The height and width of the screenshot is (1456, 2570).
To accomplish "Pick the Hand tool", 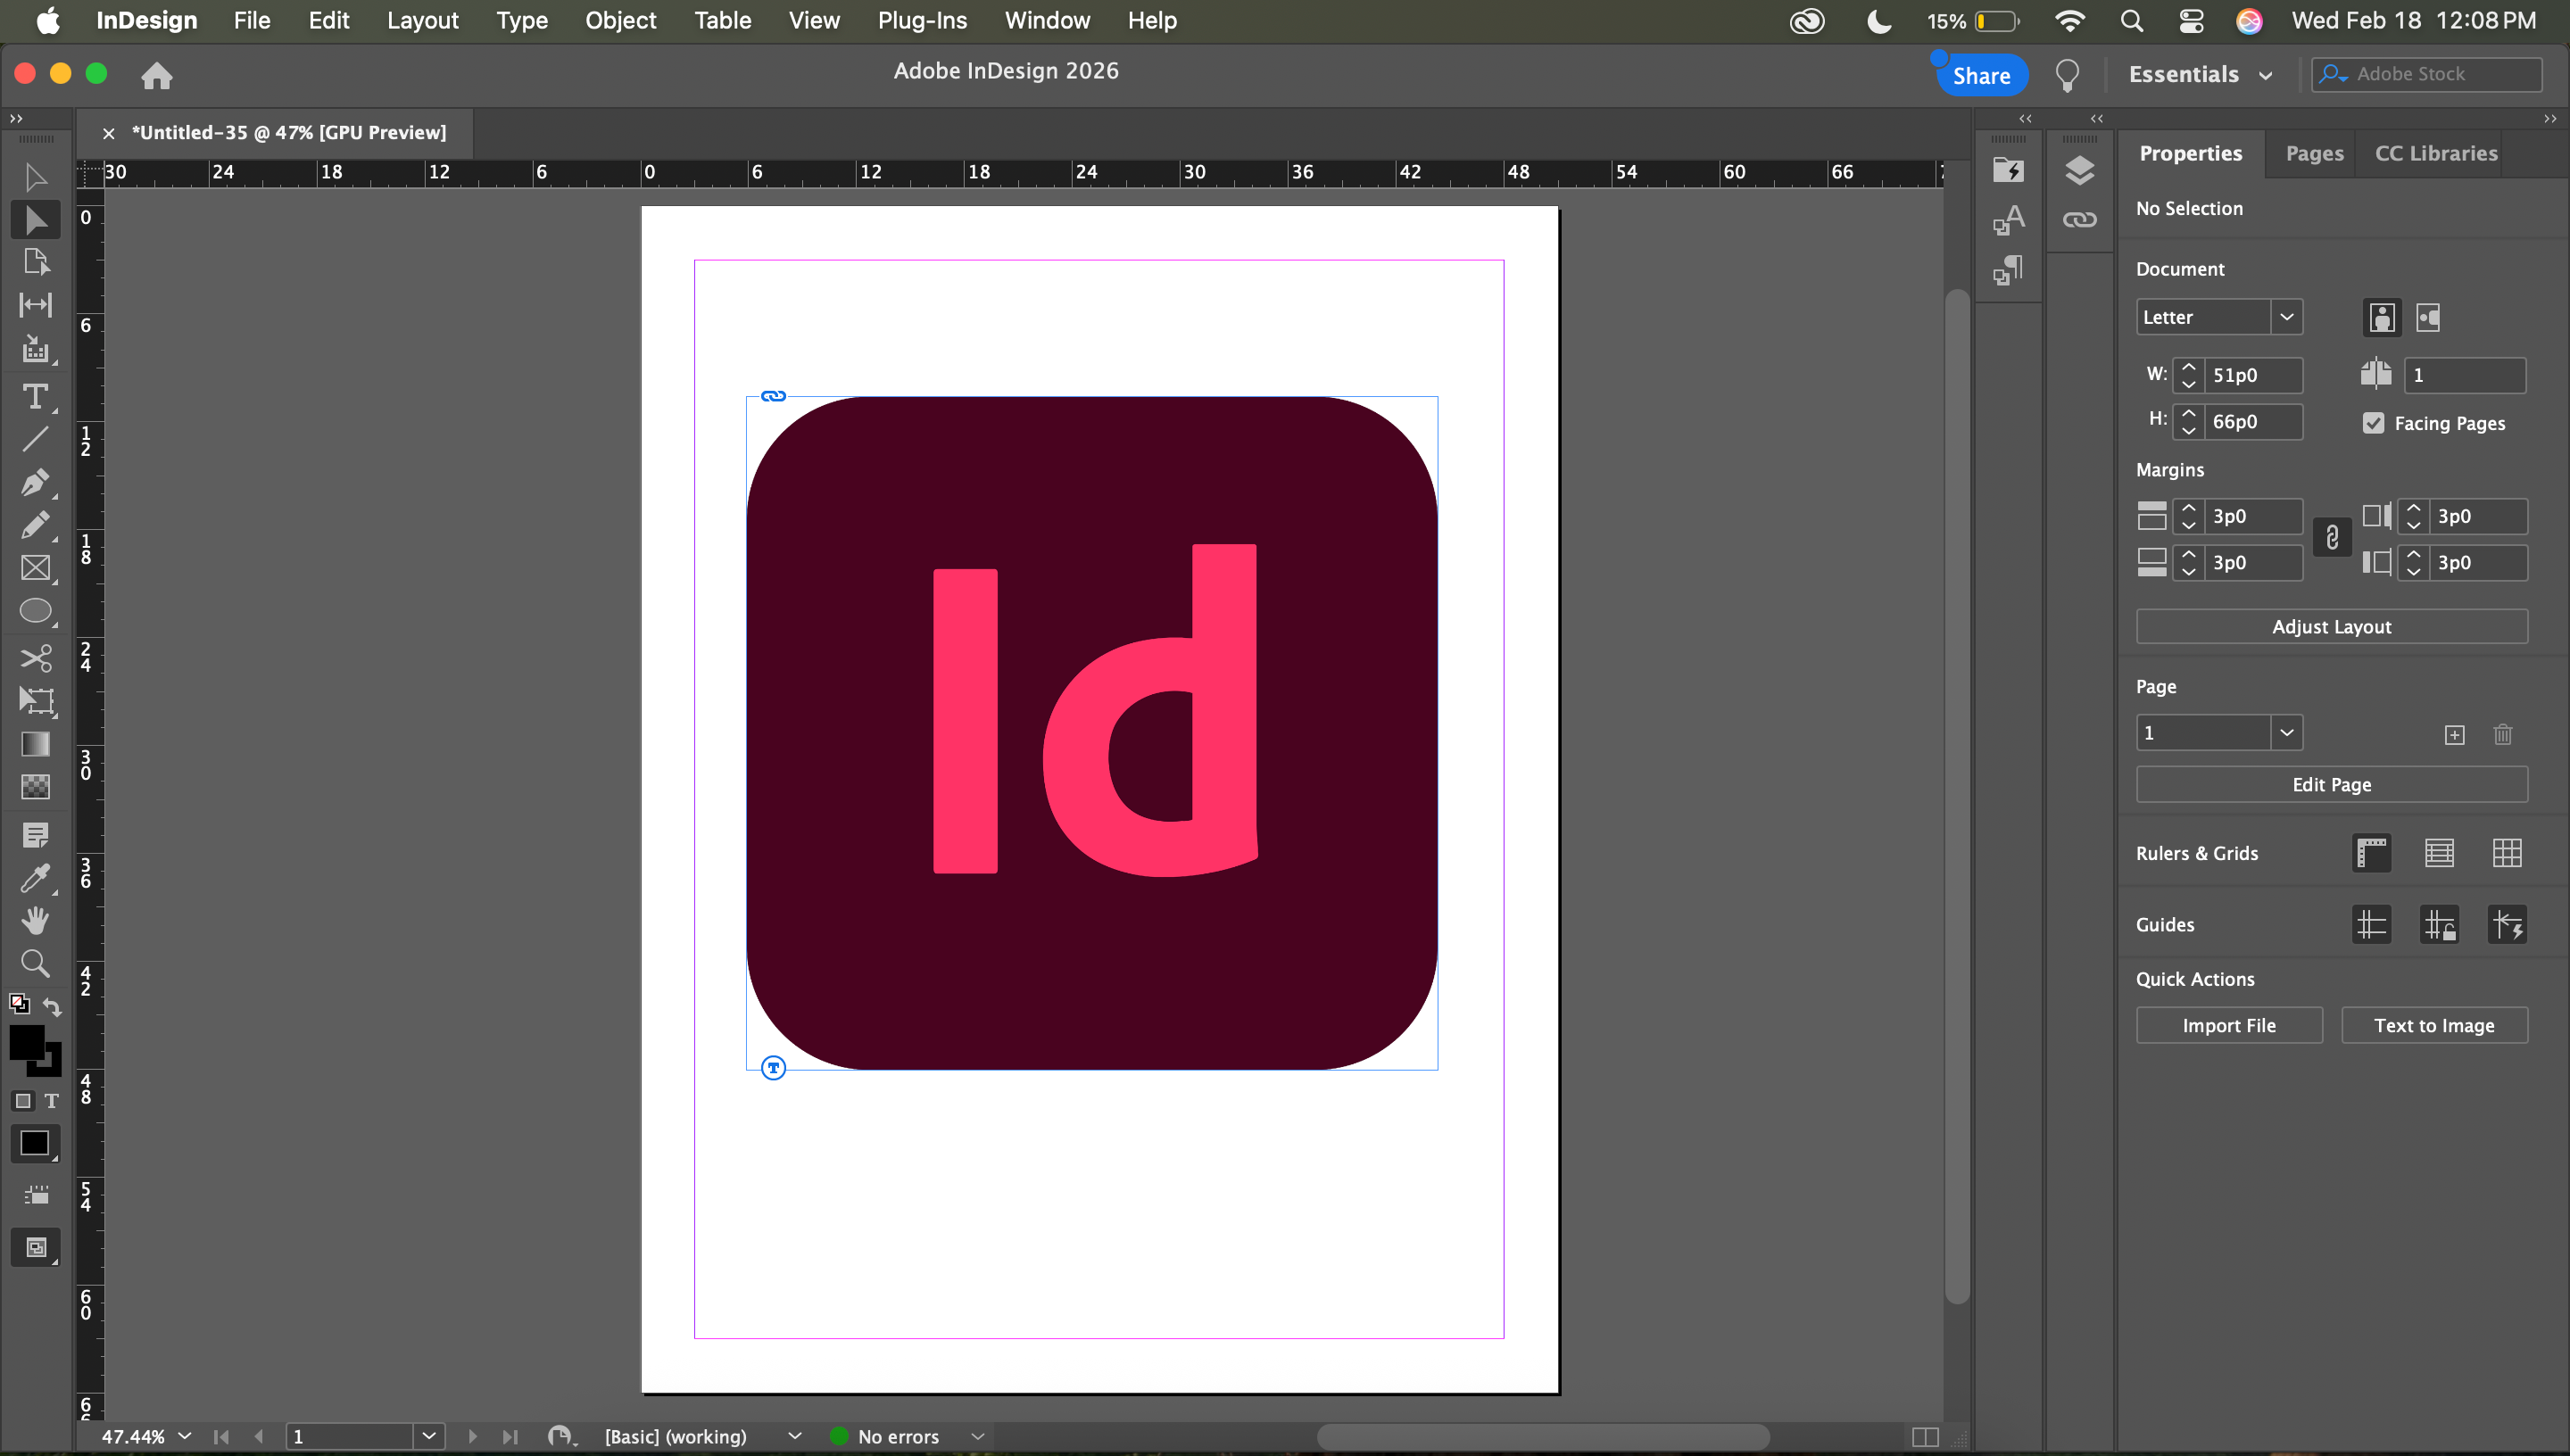I will (35, 920).
